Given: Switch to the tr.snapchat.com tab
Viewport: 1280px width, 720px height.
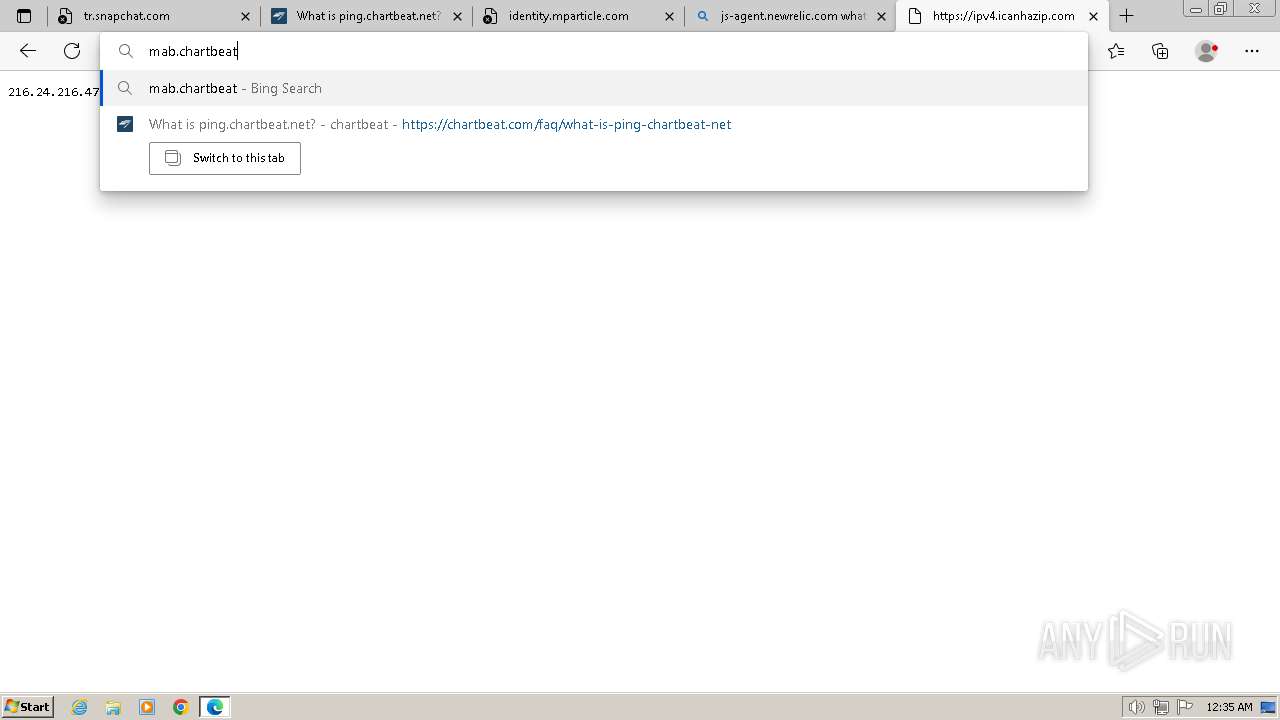Looking at the screenshot, I should (x=153, y=16).
